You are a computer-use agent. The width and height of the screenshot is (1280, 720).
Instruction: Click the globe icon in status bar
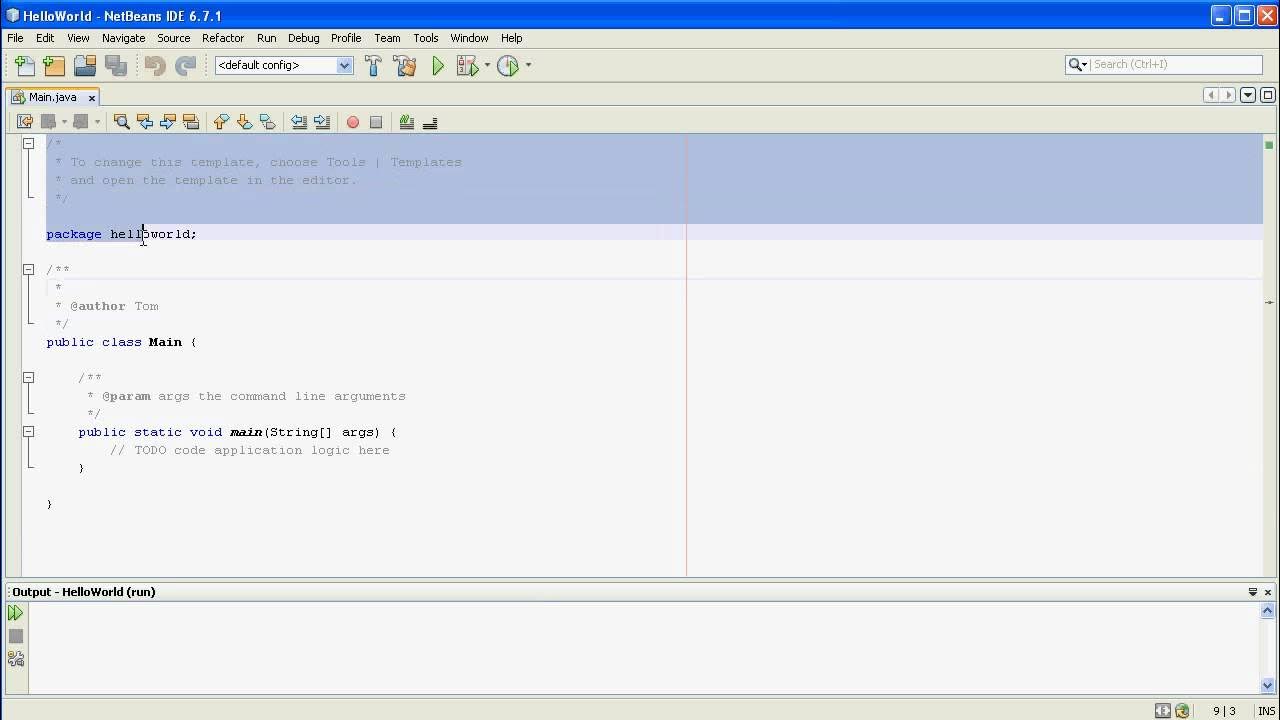coord(1182,711)
